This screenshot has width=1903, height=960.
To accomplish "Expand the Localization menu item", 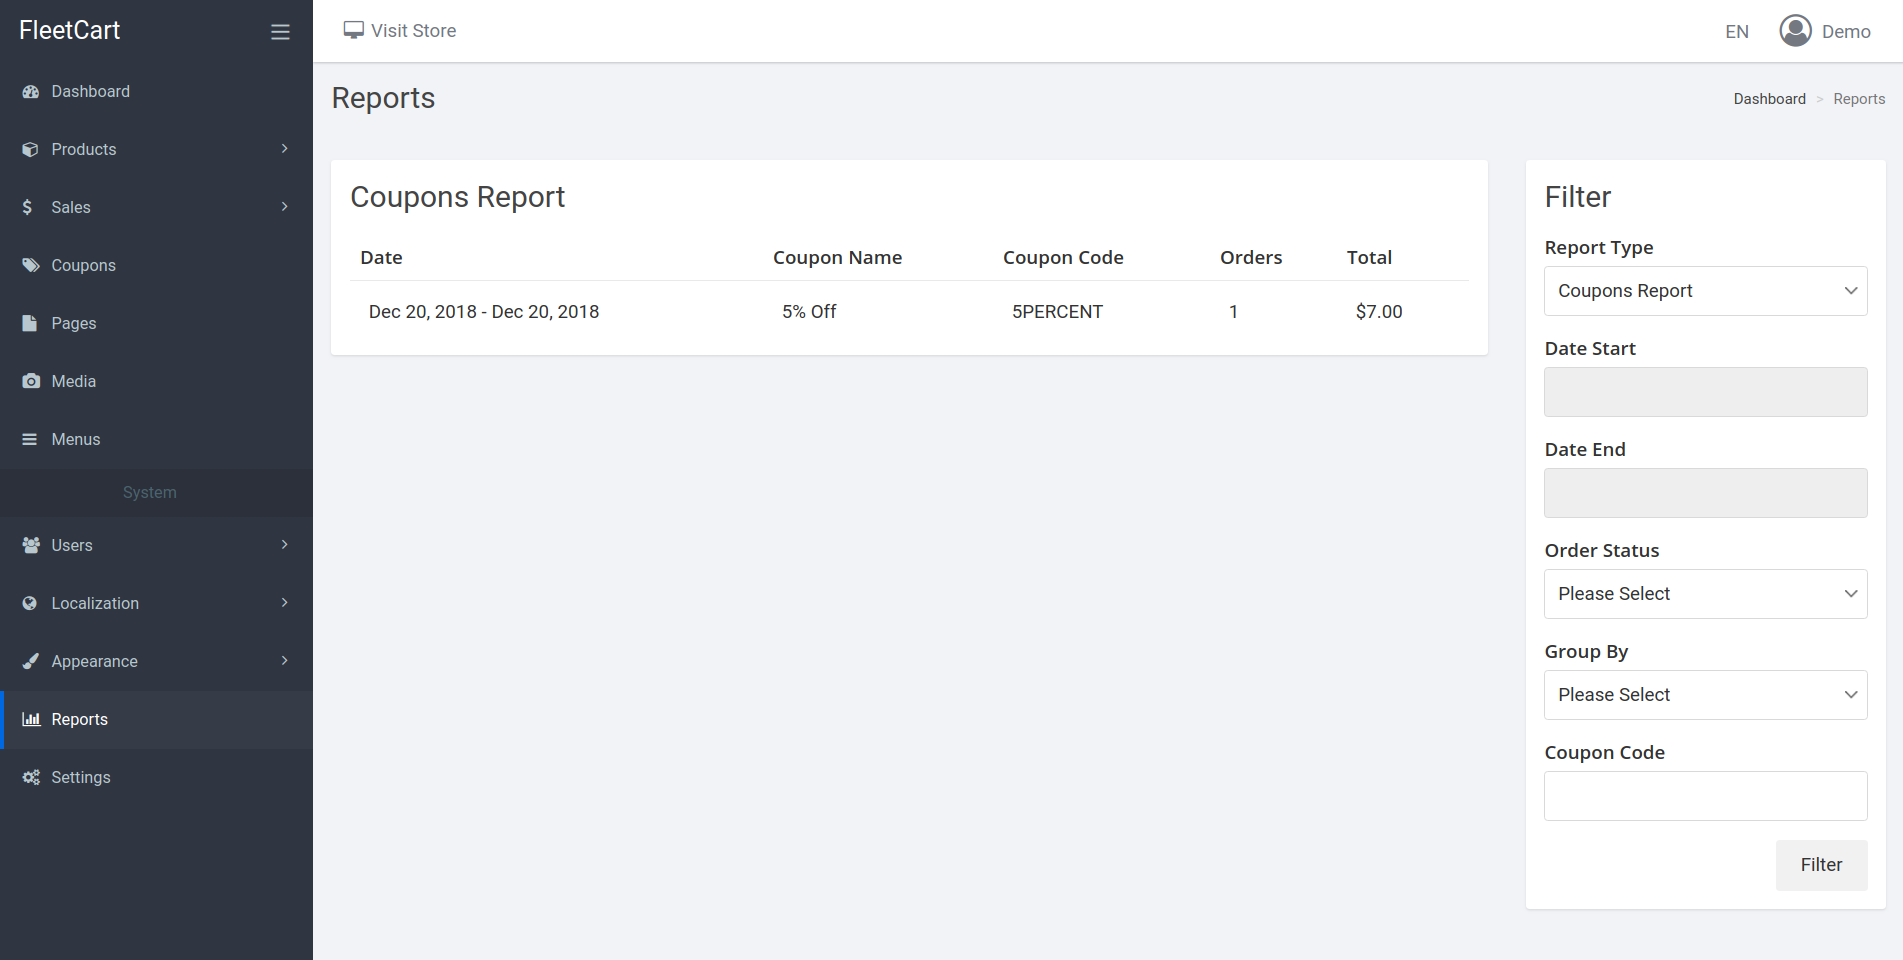I will coord(95,603).
